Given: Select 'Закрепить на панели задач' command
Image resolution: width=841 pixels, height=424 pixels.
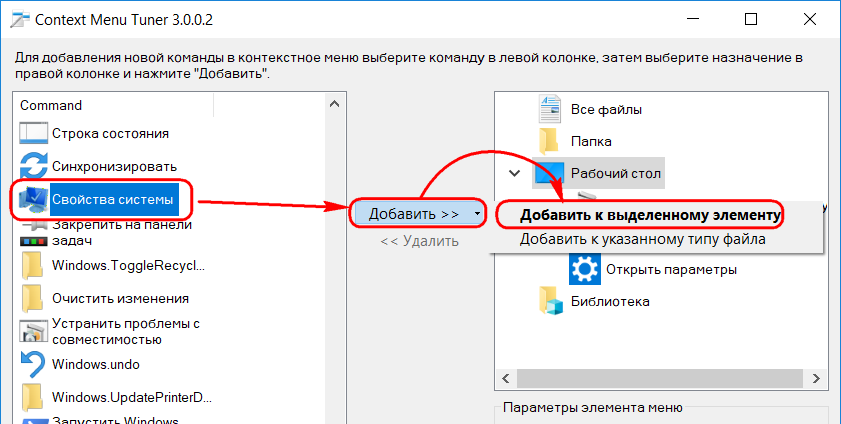Looking at the screenshot, I should click(x=122, y=233).
